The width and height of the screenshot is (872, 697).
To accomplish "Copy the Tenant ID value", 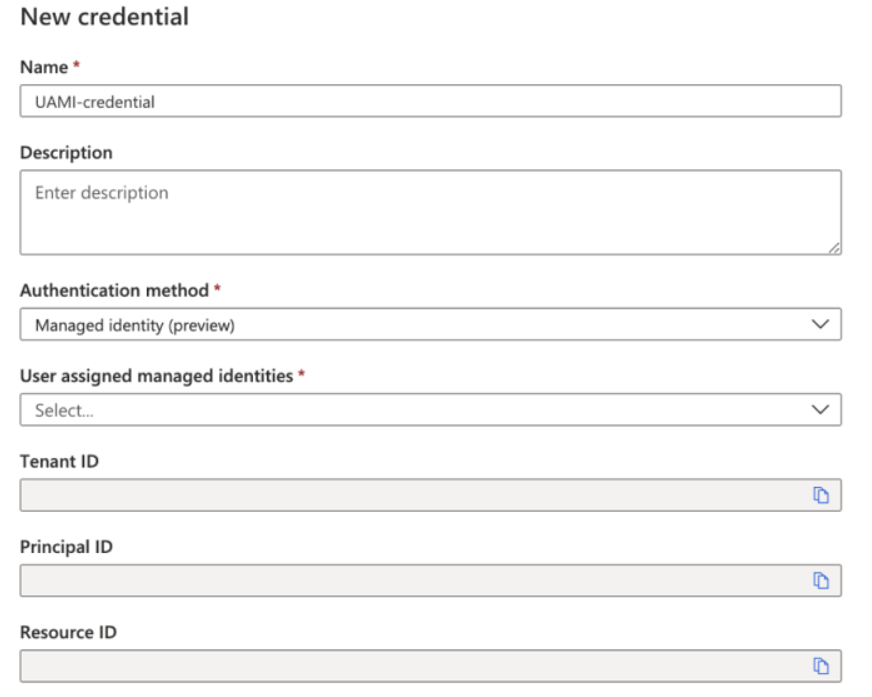I will point(821,495).
